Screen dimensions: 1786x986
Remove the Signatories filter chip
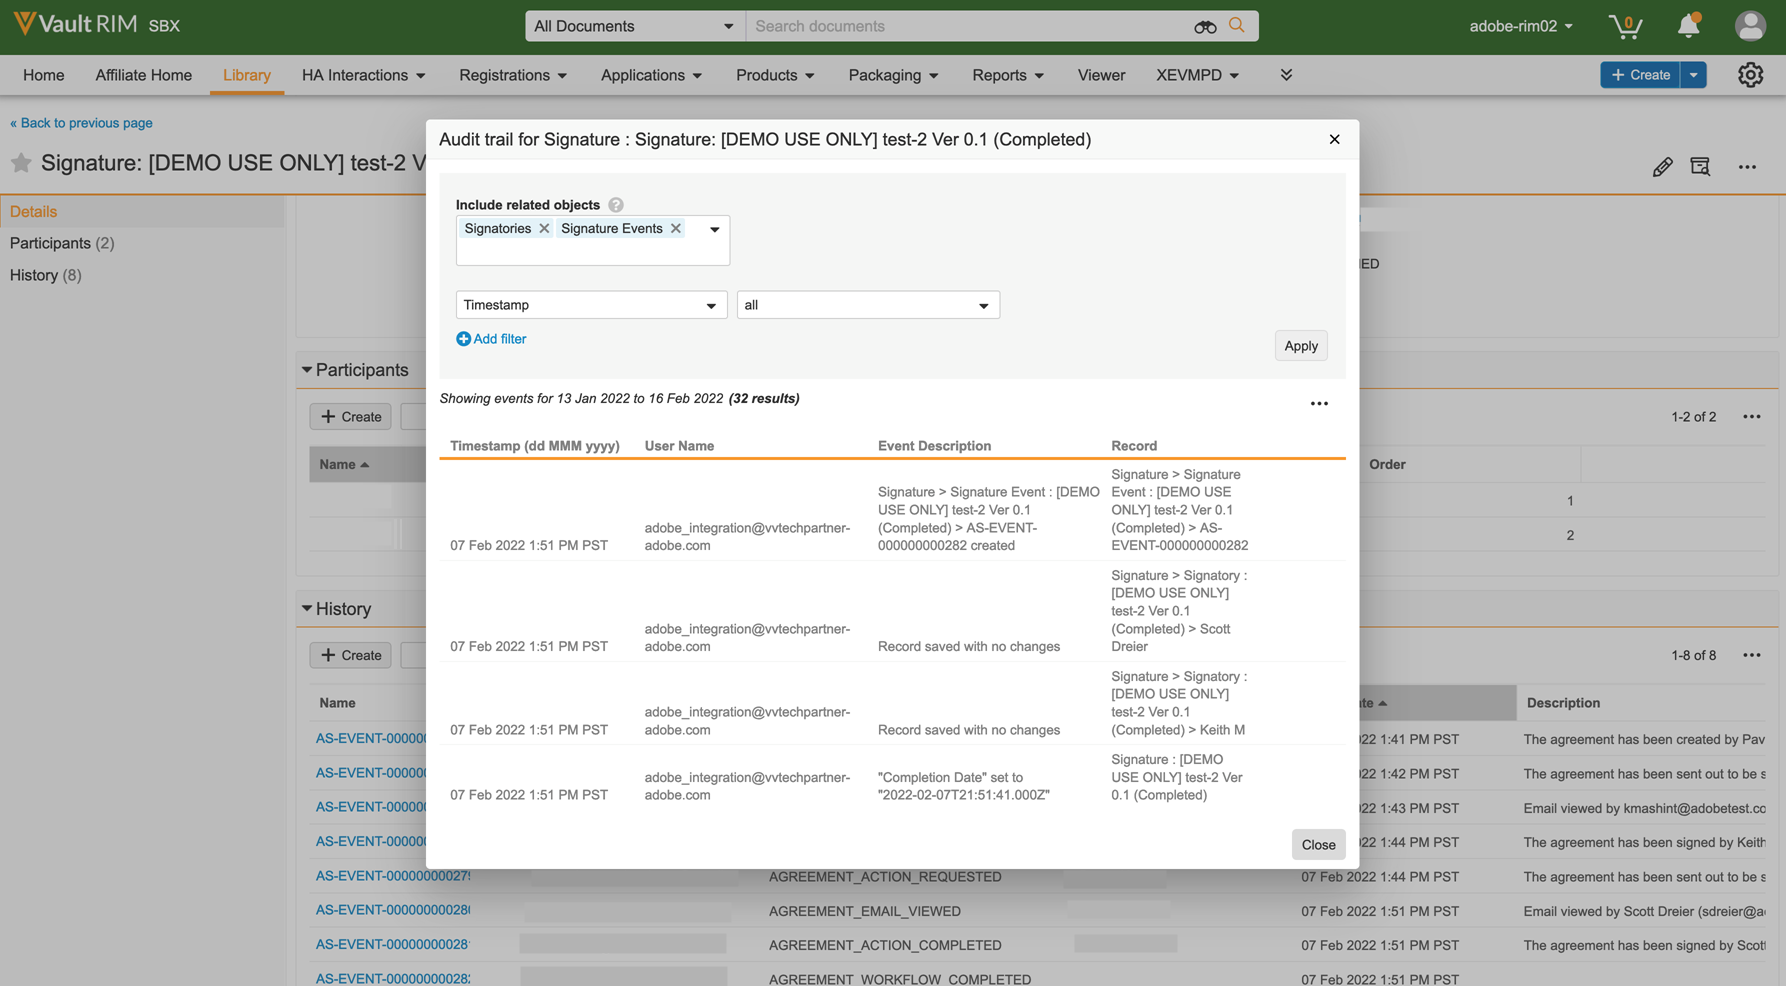click(x=544, y=228)
